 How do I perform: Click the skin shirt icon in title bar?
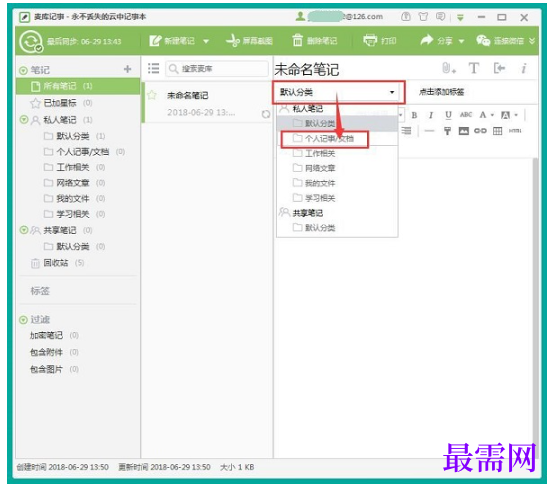[423, 17]
